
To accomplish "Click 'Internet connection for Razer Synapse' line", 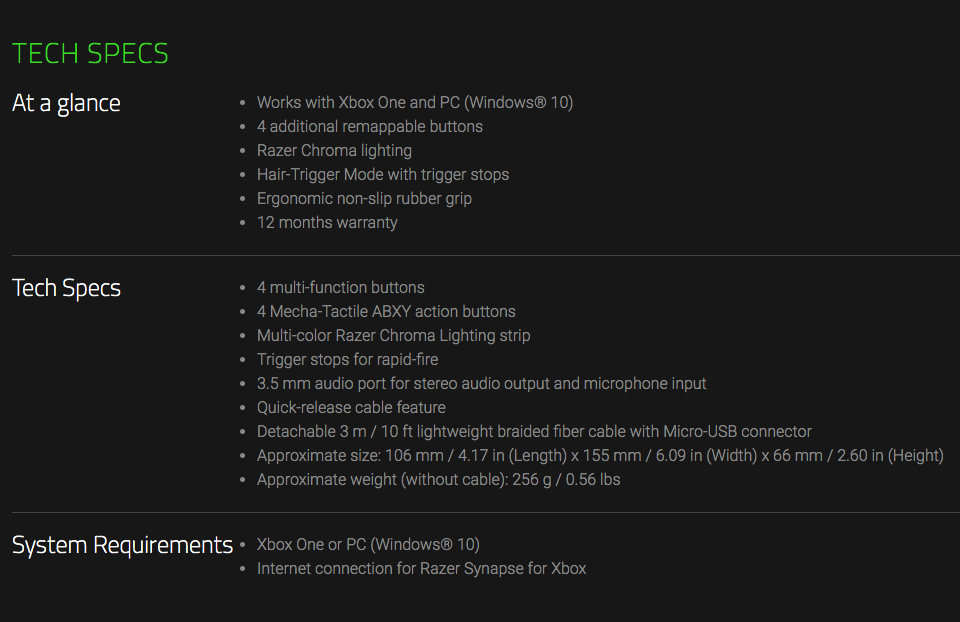I will coord(421,569).
